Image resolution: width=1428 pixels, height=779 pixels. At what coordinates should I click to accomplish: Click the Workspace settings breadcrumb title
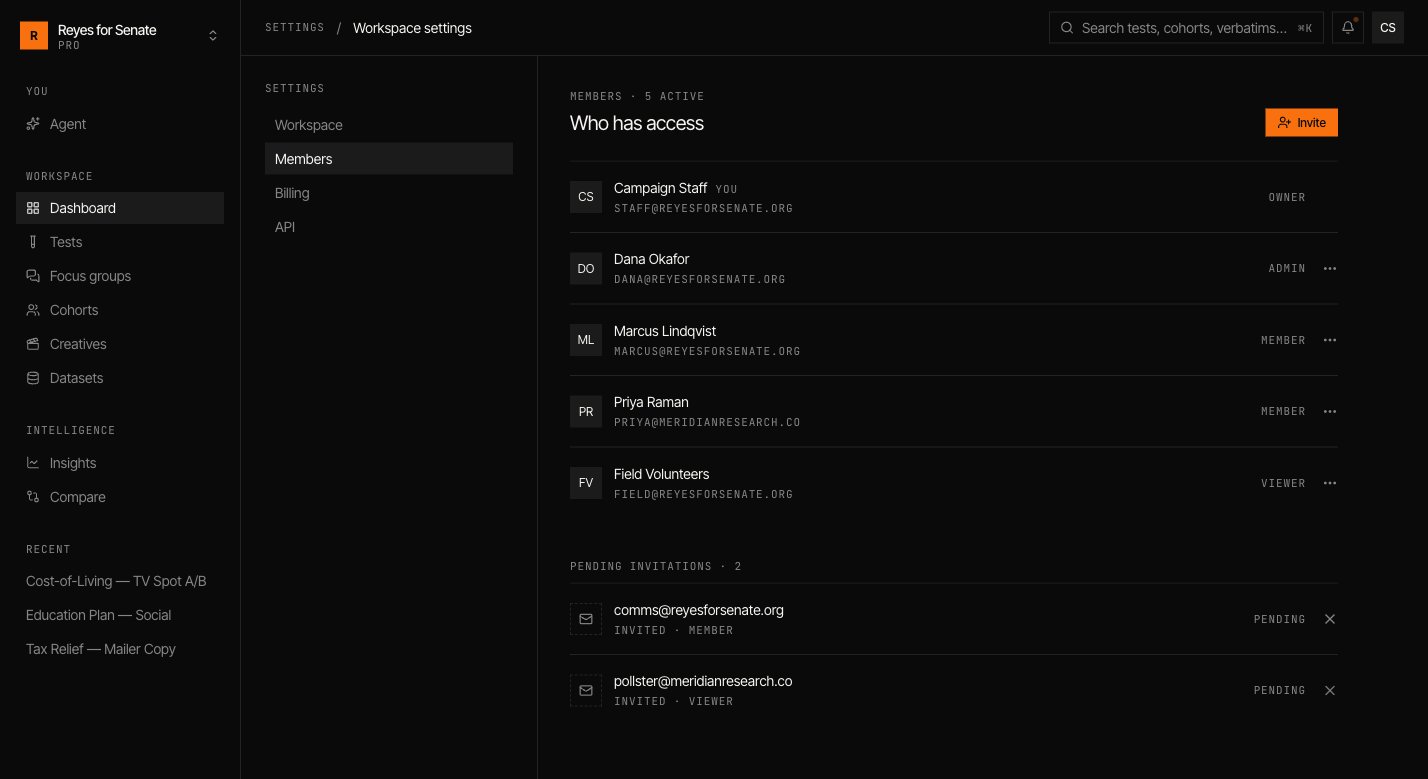point(412,28)
